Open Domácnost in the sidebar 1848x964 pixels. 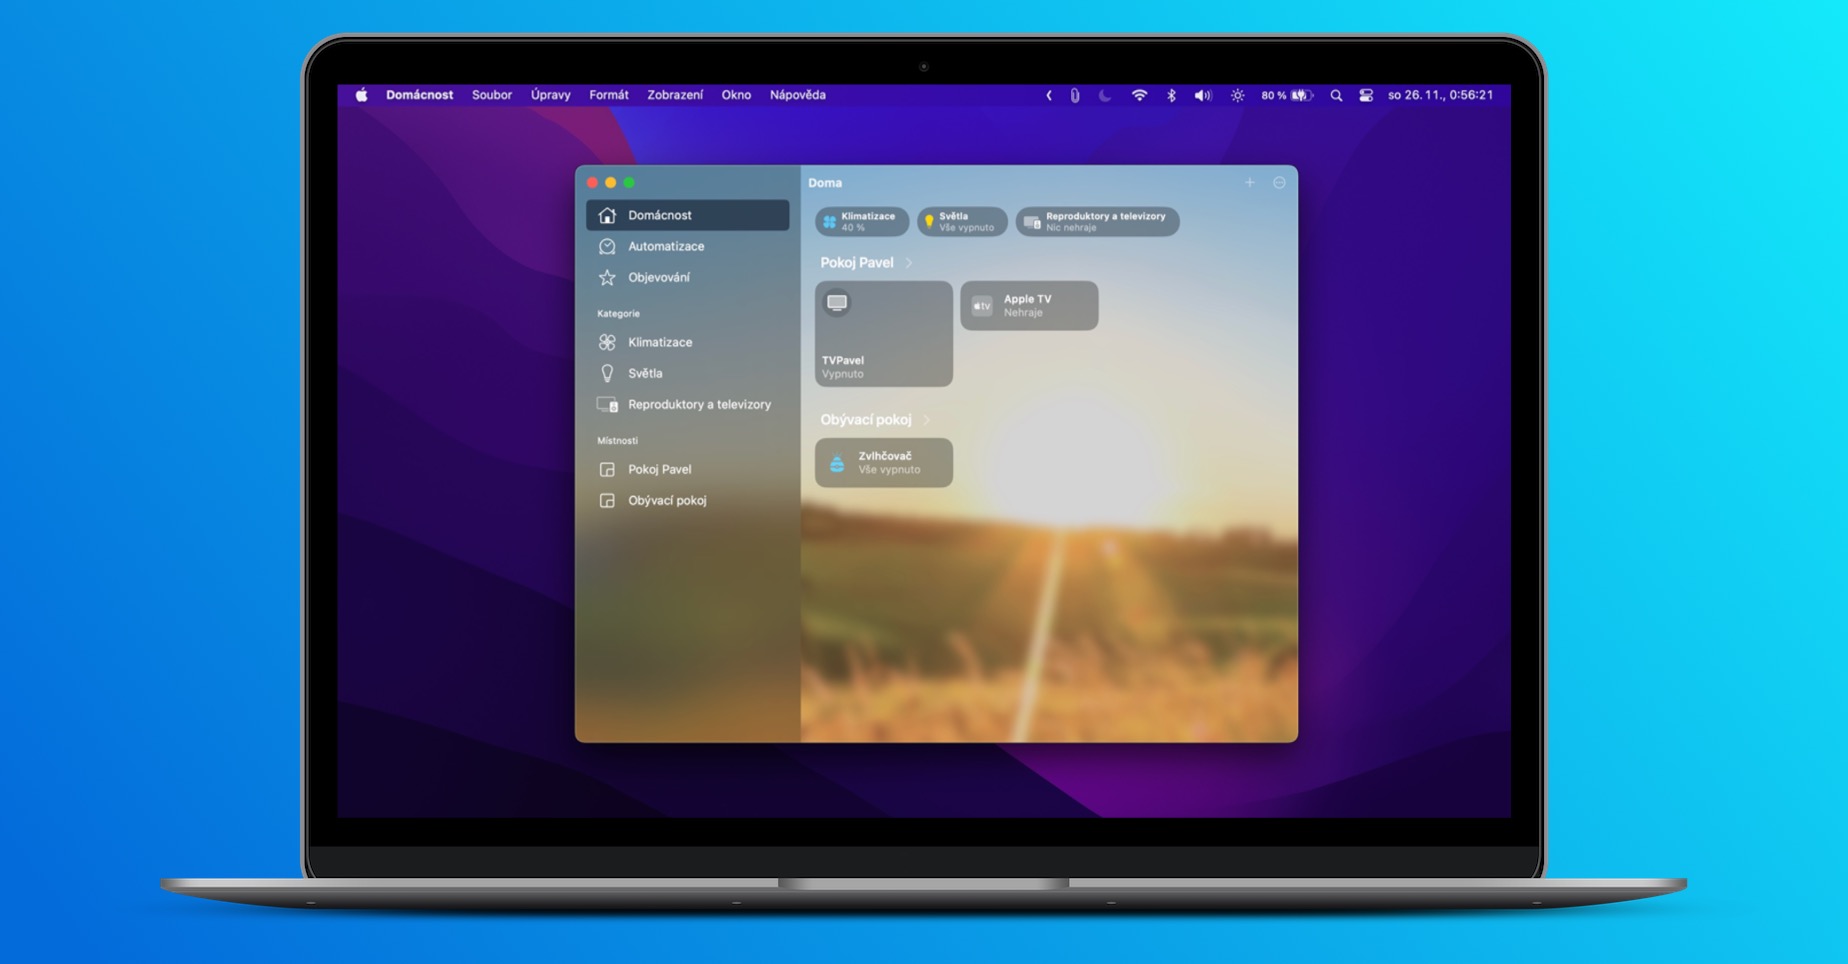tap(687, 215)
